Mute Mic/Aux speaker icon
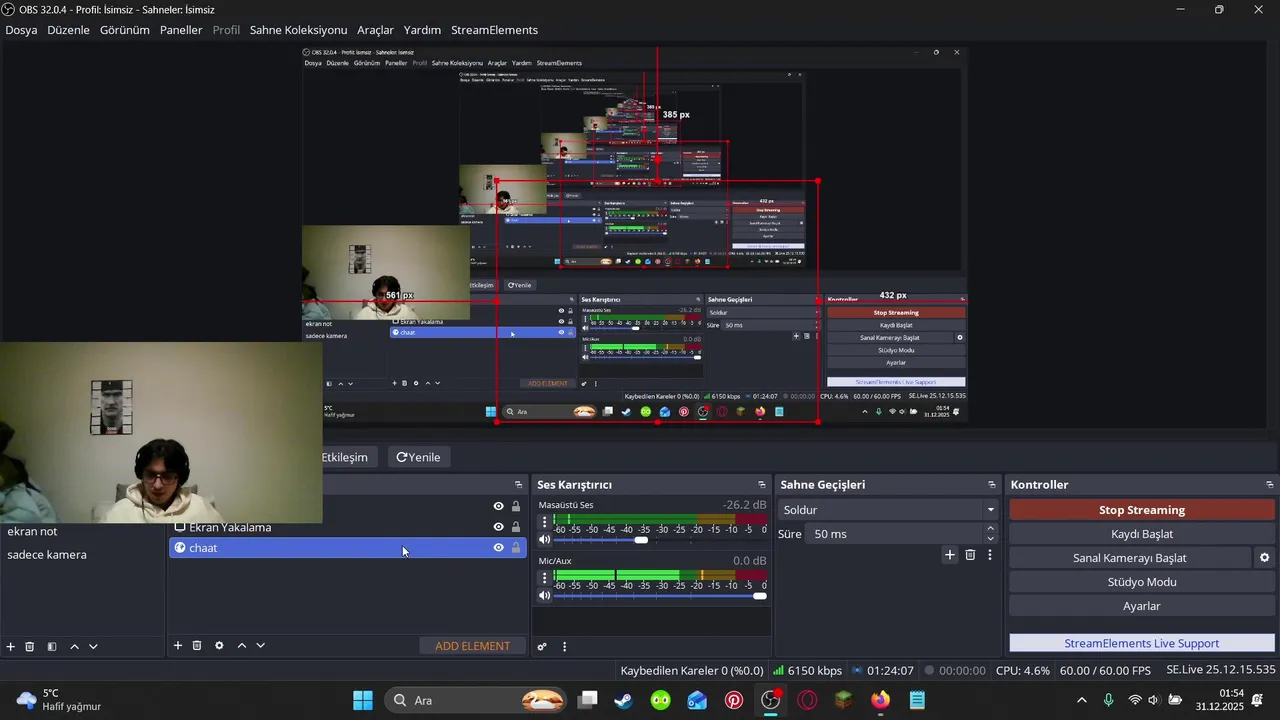 545,596
